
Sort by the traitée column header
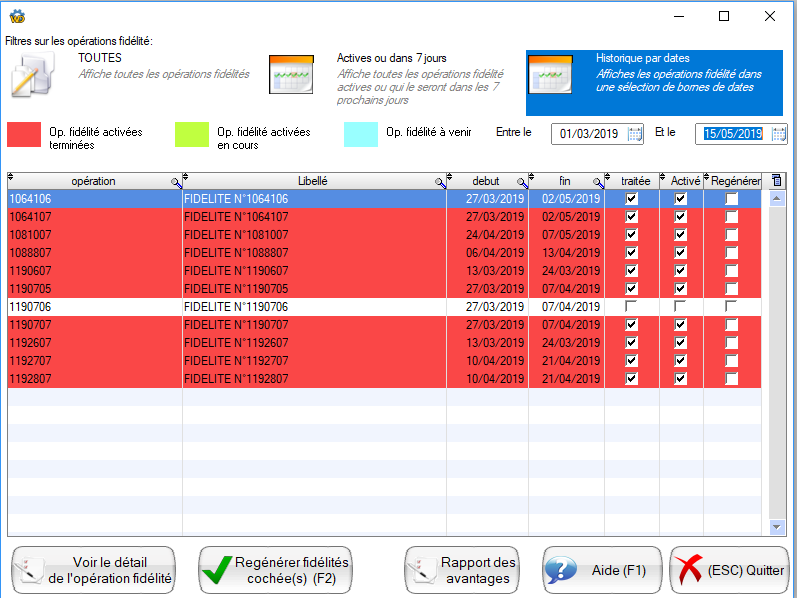pos(634,181)
